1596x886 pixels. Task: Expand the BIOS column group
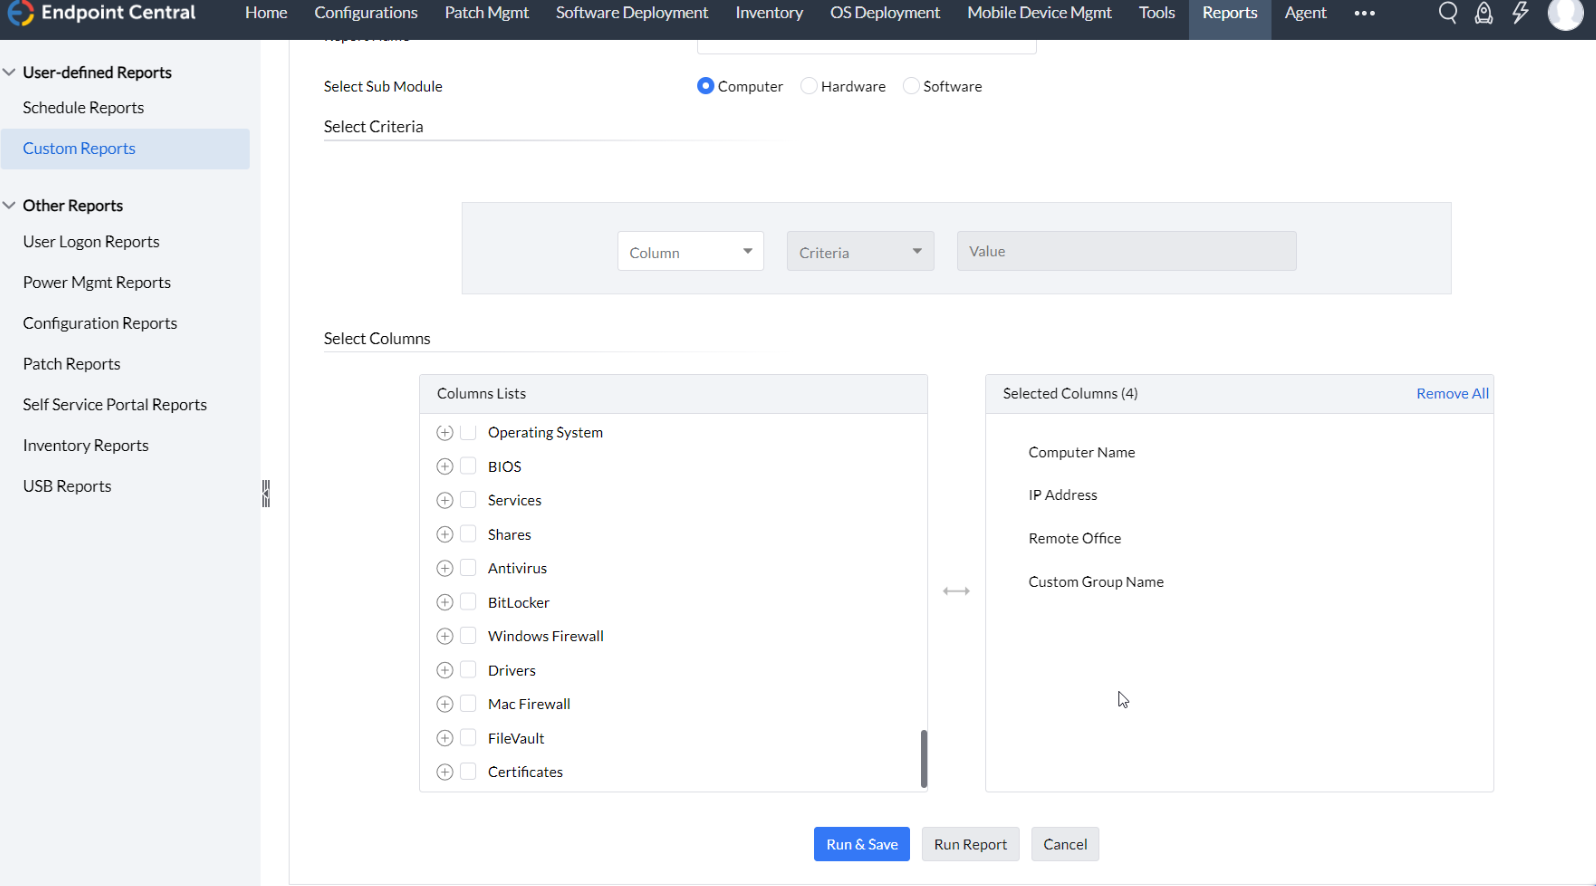coord(445,466)
